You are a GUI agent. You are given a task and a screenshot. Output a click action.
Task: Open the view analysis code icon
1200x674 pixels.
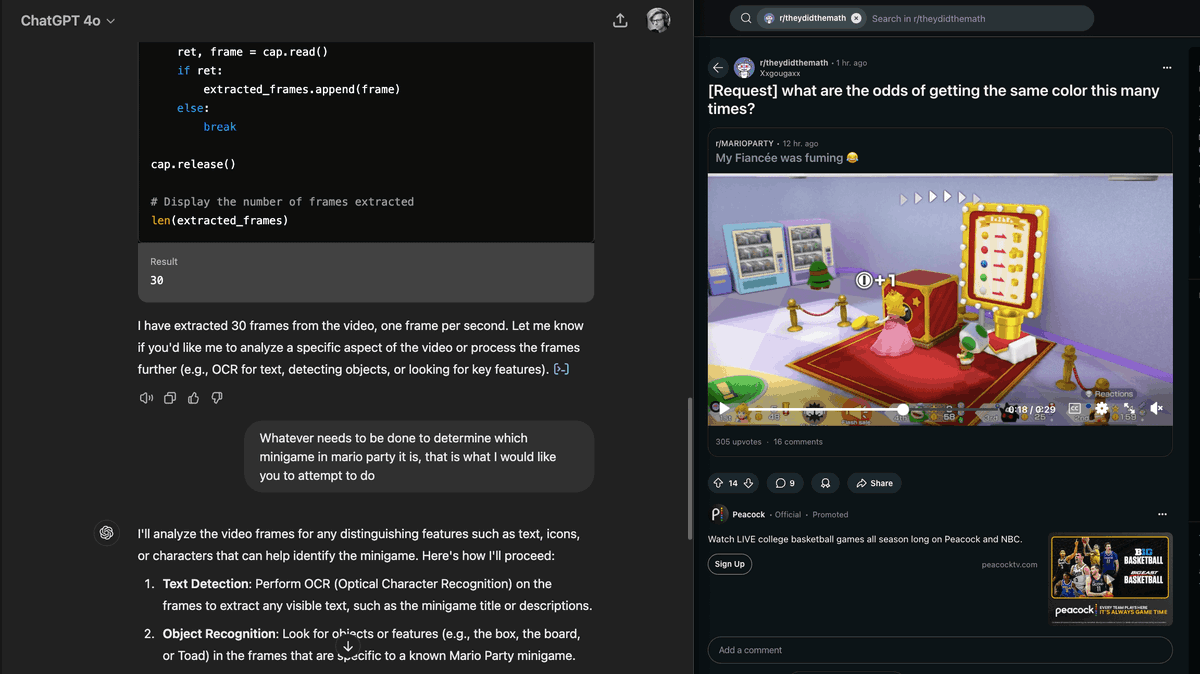pyautogui.click(x=562, y=370)
